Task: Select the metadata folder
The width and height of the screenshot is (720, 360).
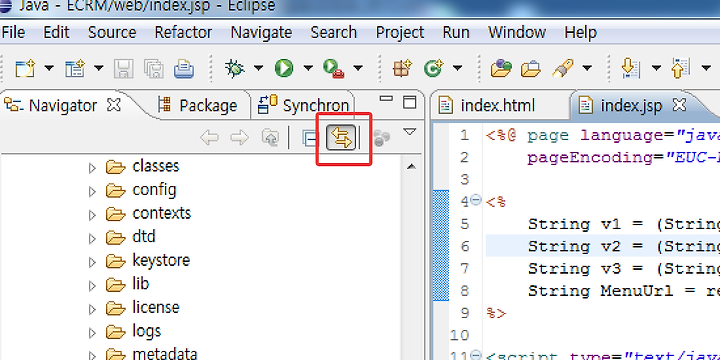Action: 164,354
